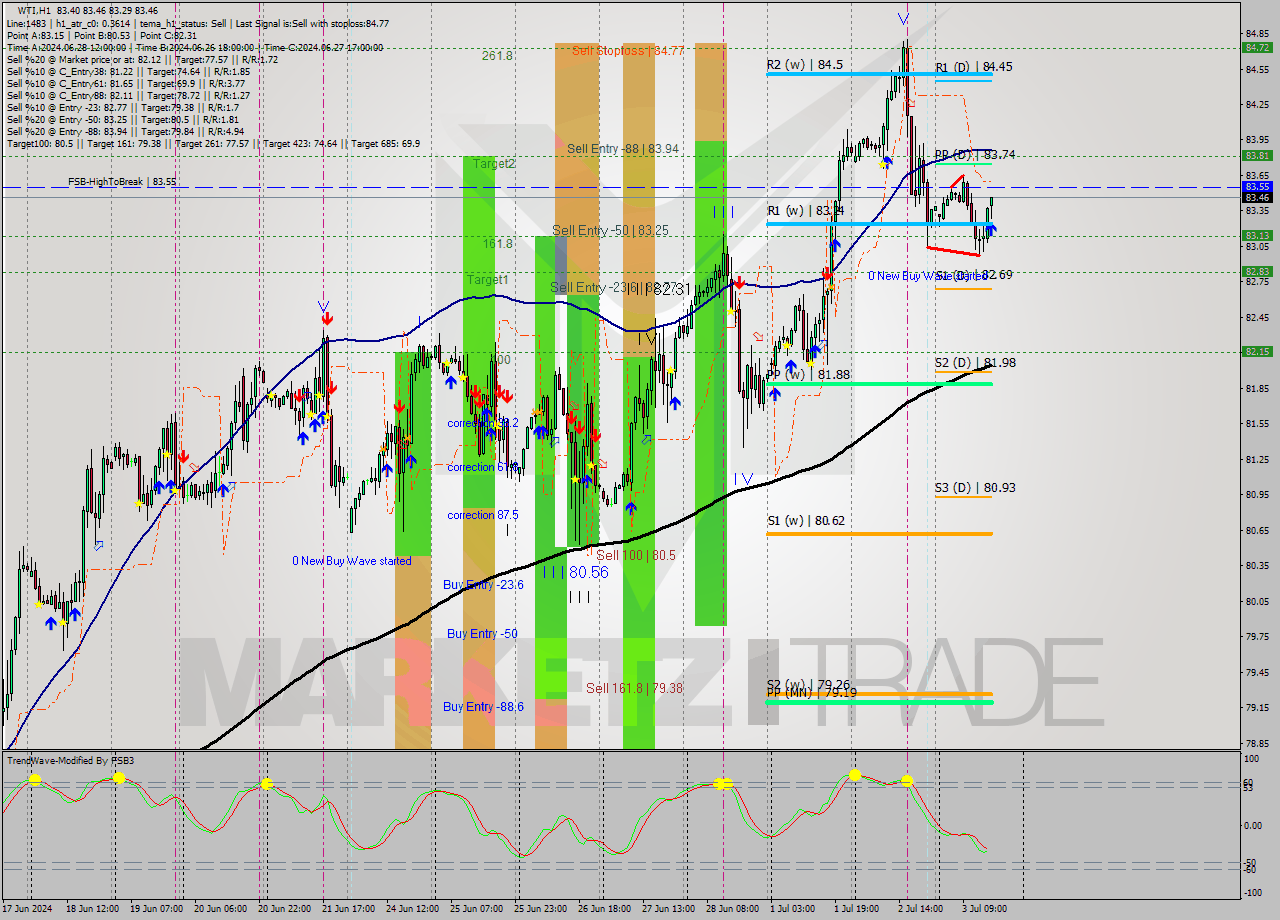Click the '| | | 80.56' wave label

click(x=576, y=572)
